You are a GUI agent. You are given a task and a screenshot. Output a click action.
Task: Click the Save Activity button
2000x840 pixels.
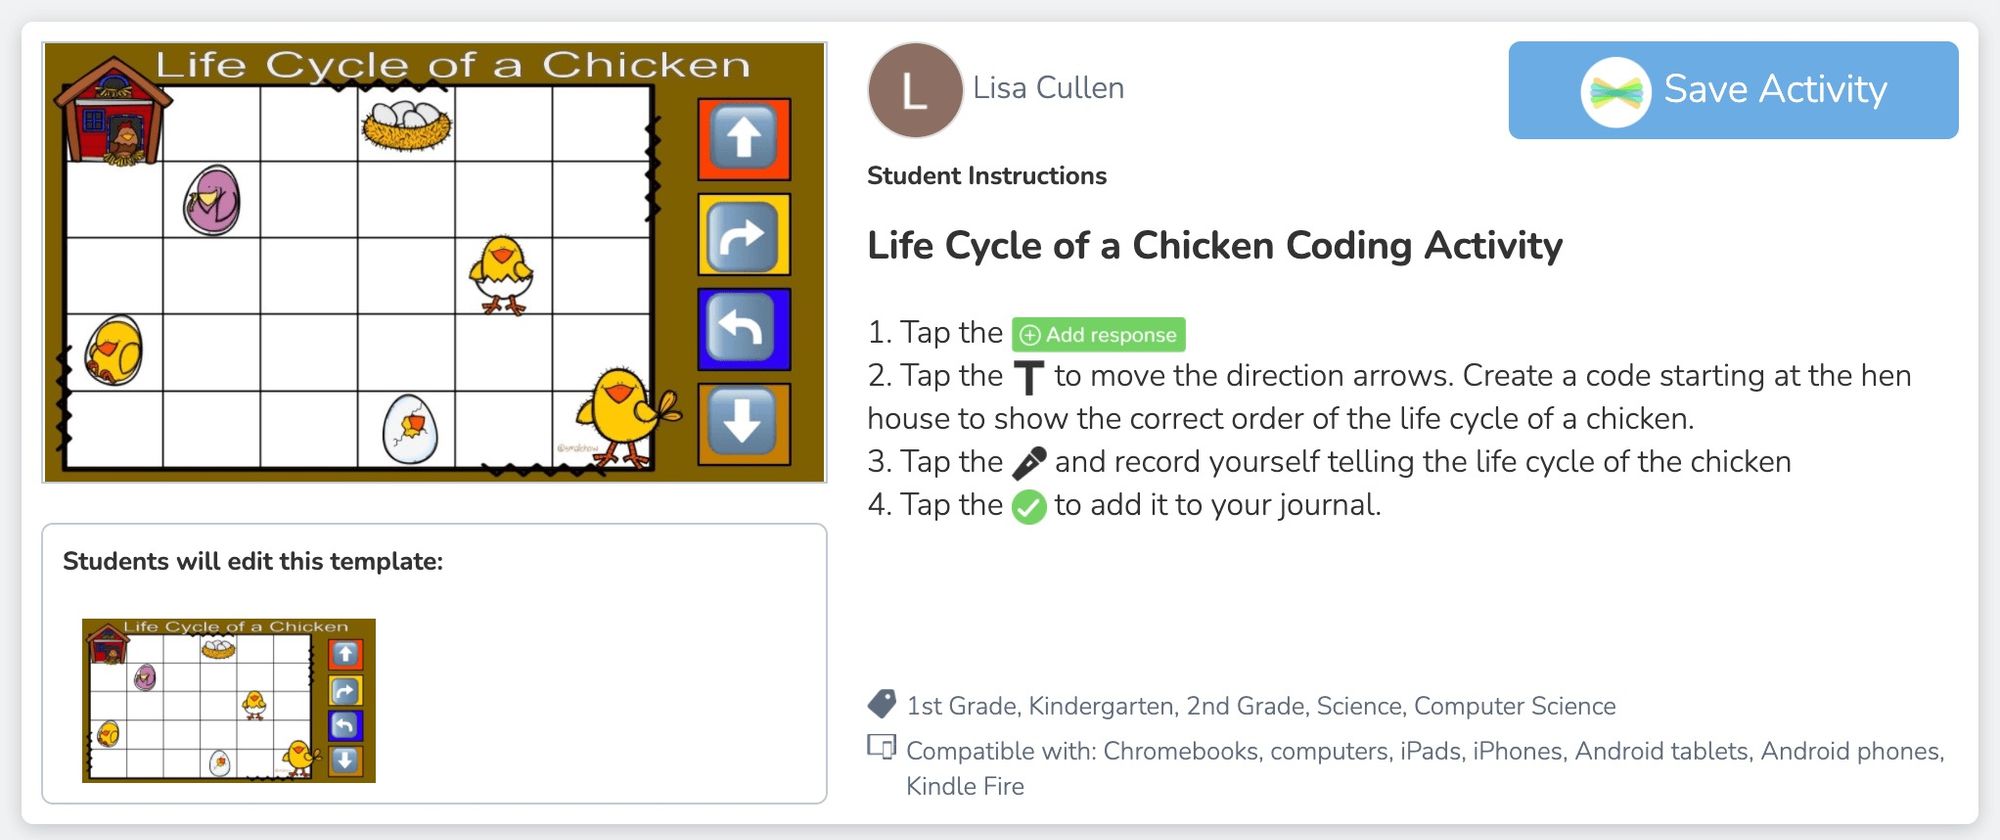coord(1732,90)
